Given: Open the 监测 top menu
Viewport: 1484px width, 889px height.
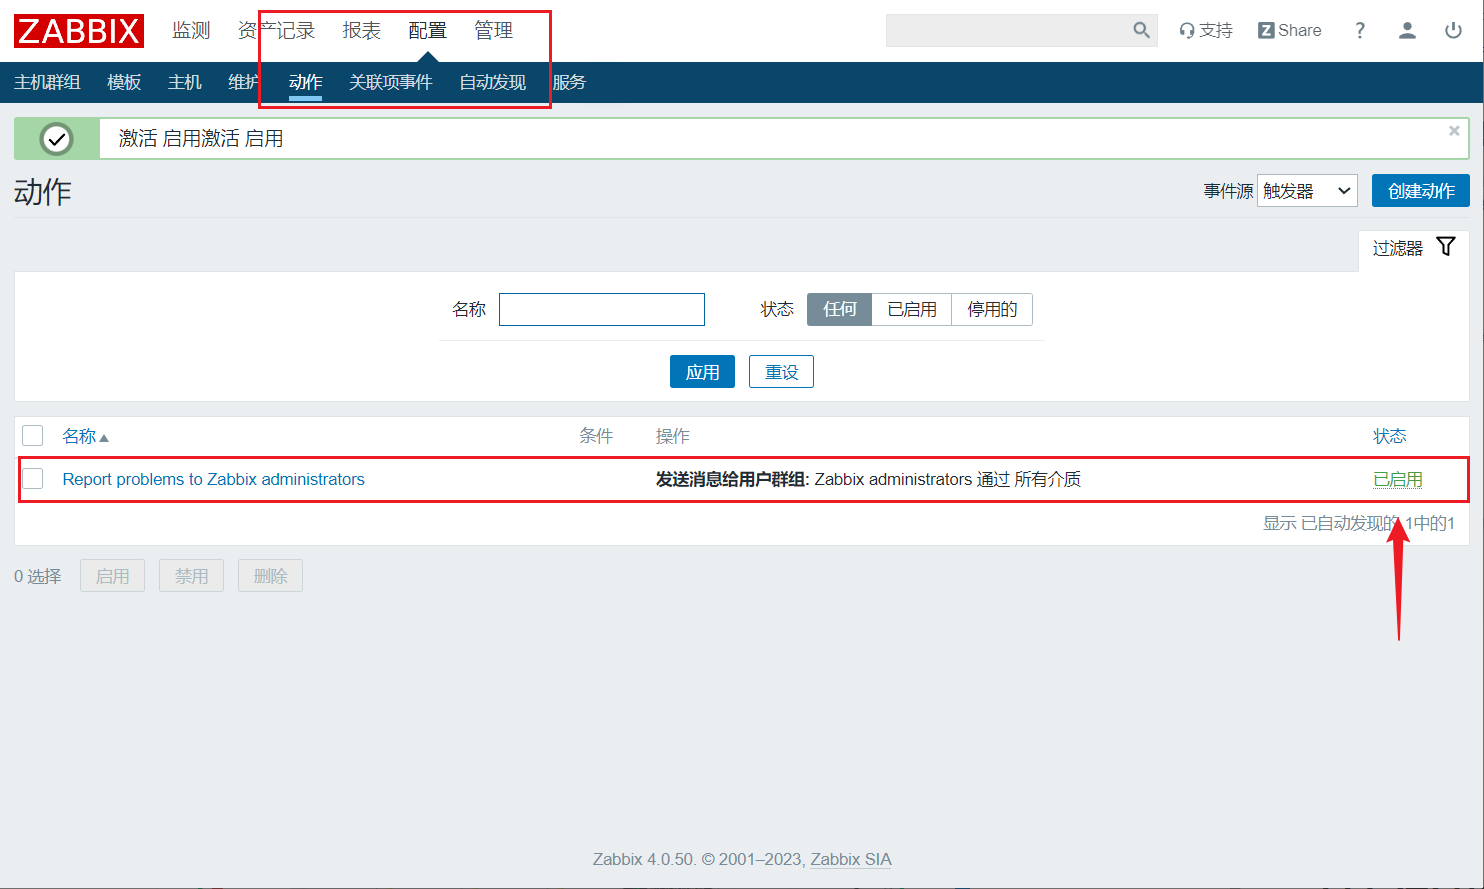Looking at the screenshot, I should pos(191,30).
